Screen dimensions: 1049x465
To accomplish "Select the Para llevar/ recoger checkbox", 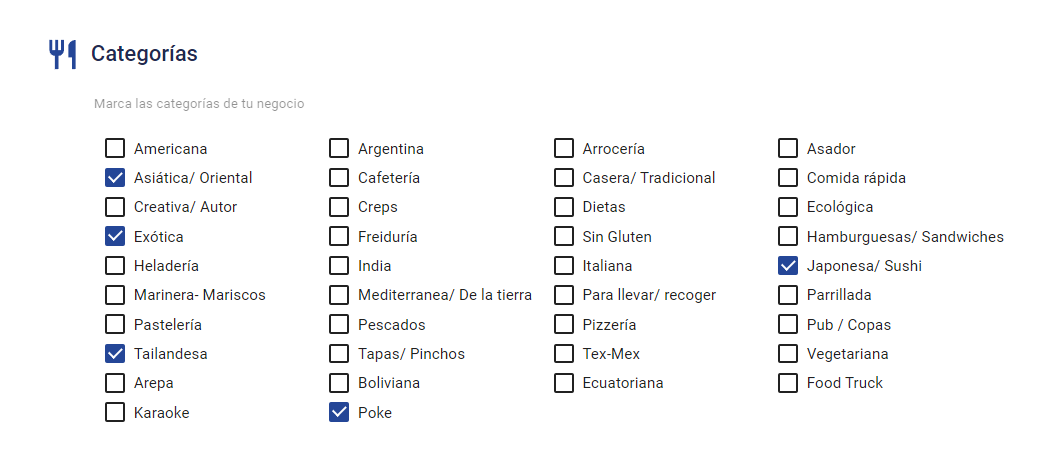I will click(x=564, y=295).
